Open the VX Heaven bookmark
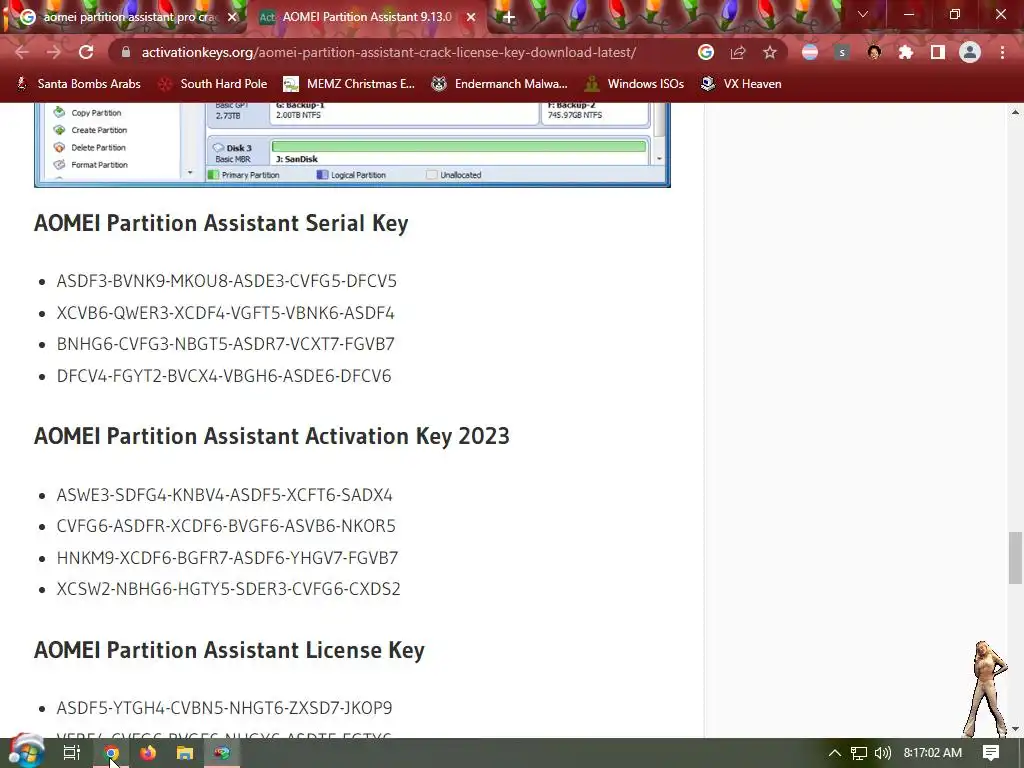The image size is (1024, 768). [741, 84]
